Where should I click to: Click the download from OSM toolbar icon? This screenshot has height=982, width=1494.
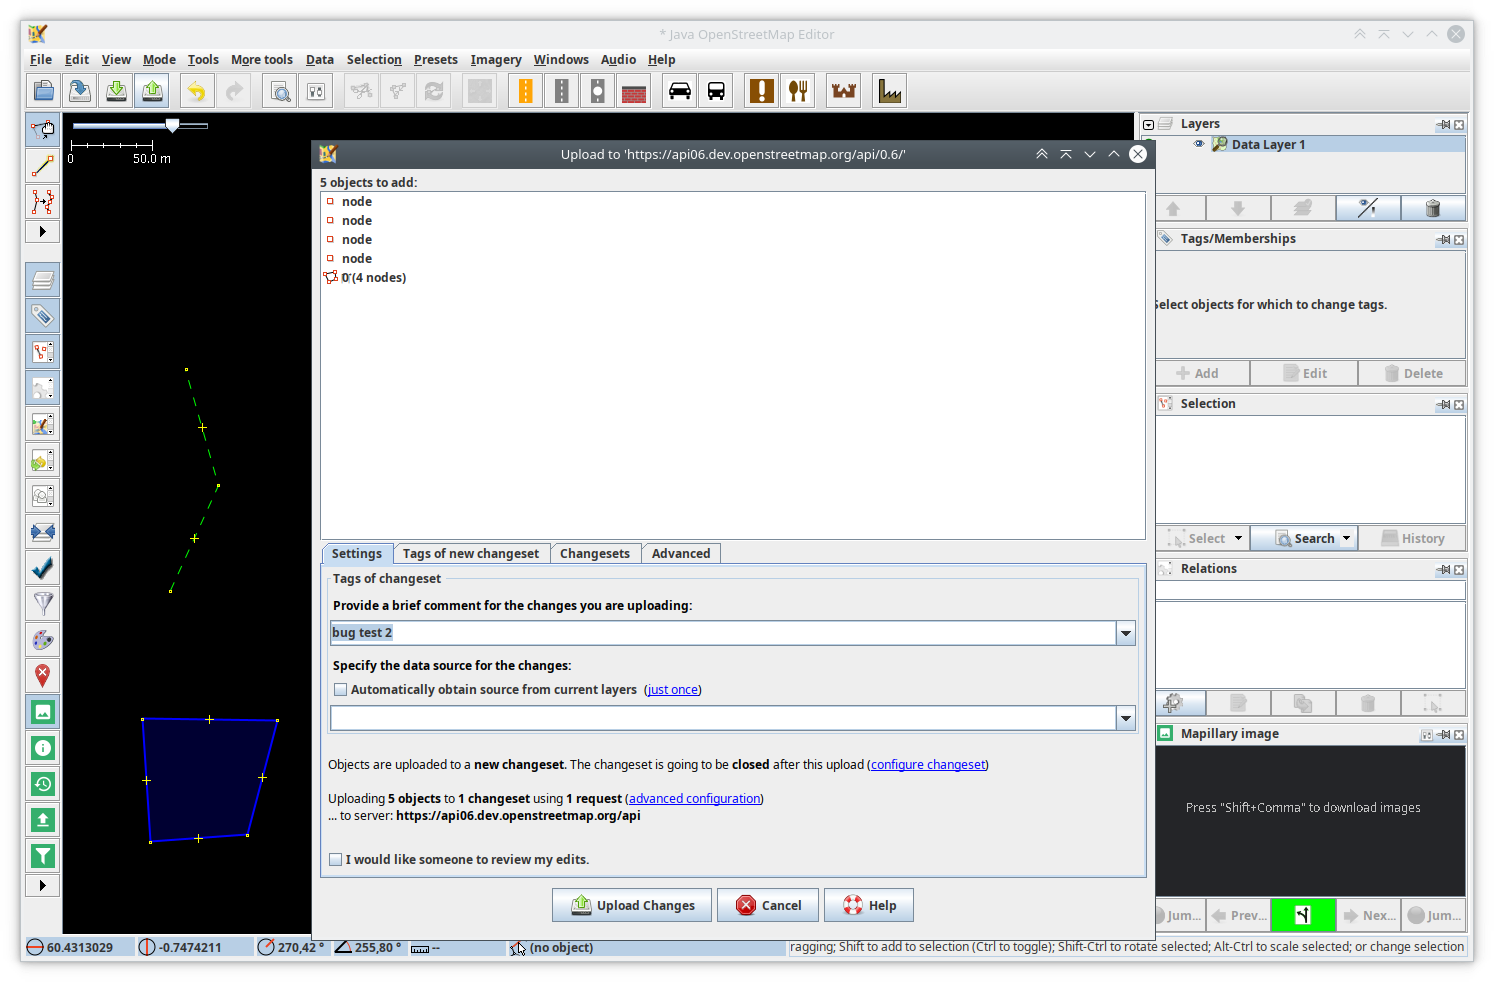point(116,92)
